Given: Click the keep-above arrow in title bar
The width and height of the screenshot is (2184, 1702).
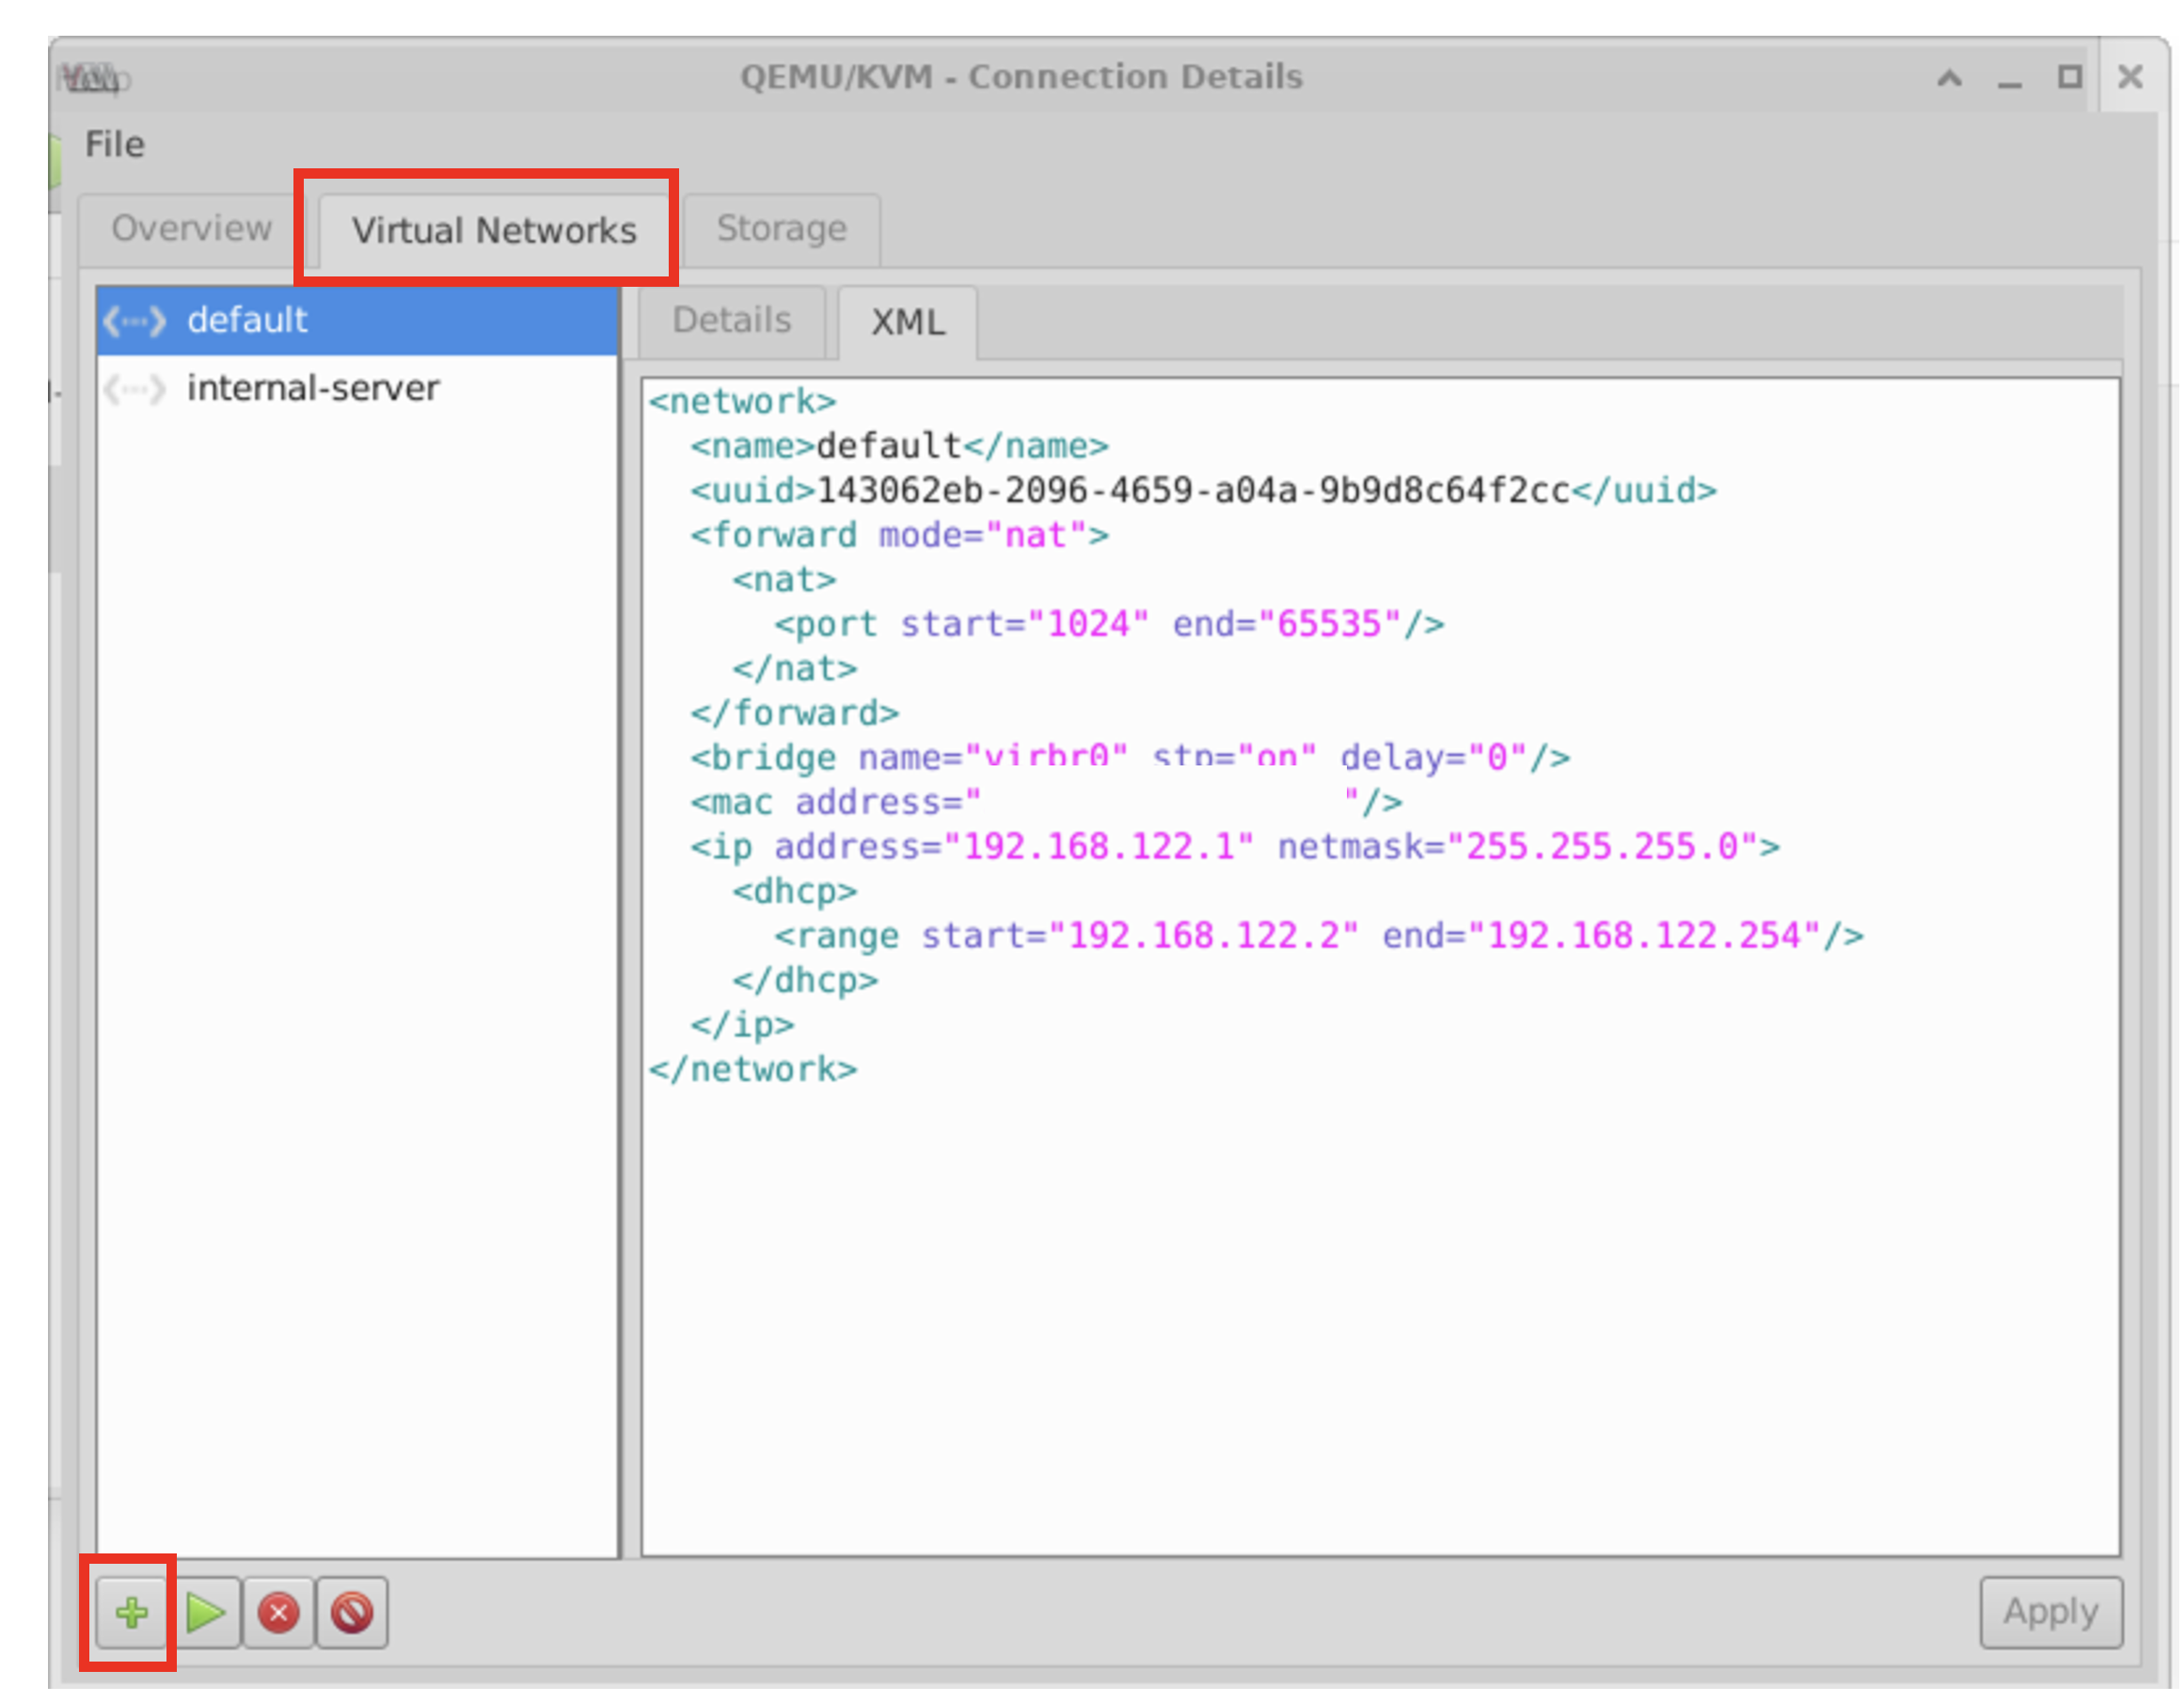Looking at the screenshot, I should coord(1950,77).
